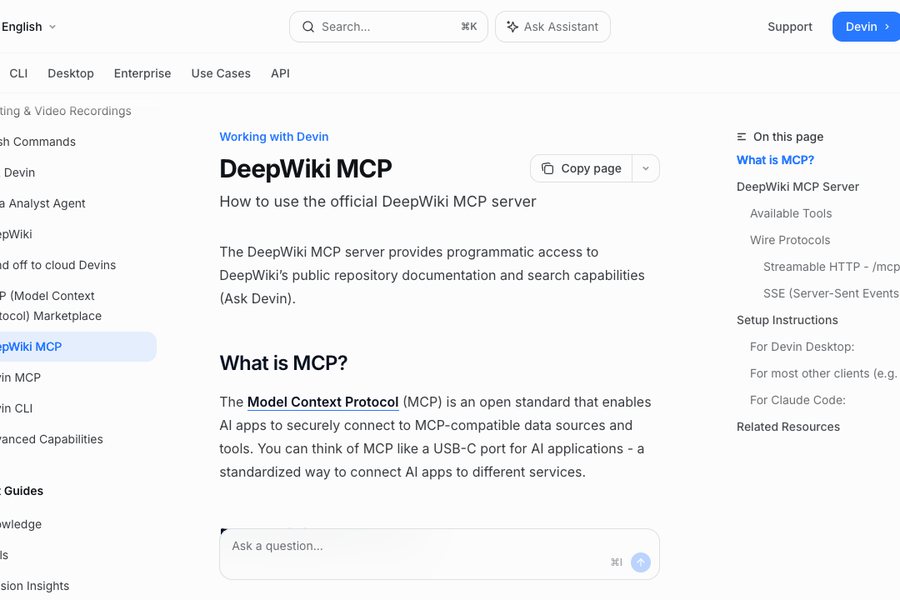Click the Copy page button
The height and width of the screenshot is (600, 900).
pyautogui.click(x=581, y=168)
